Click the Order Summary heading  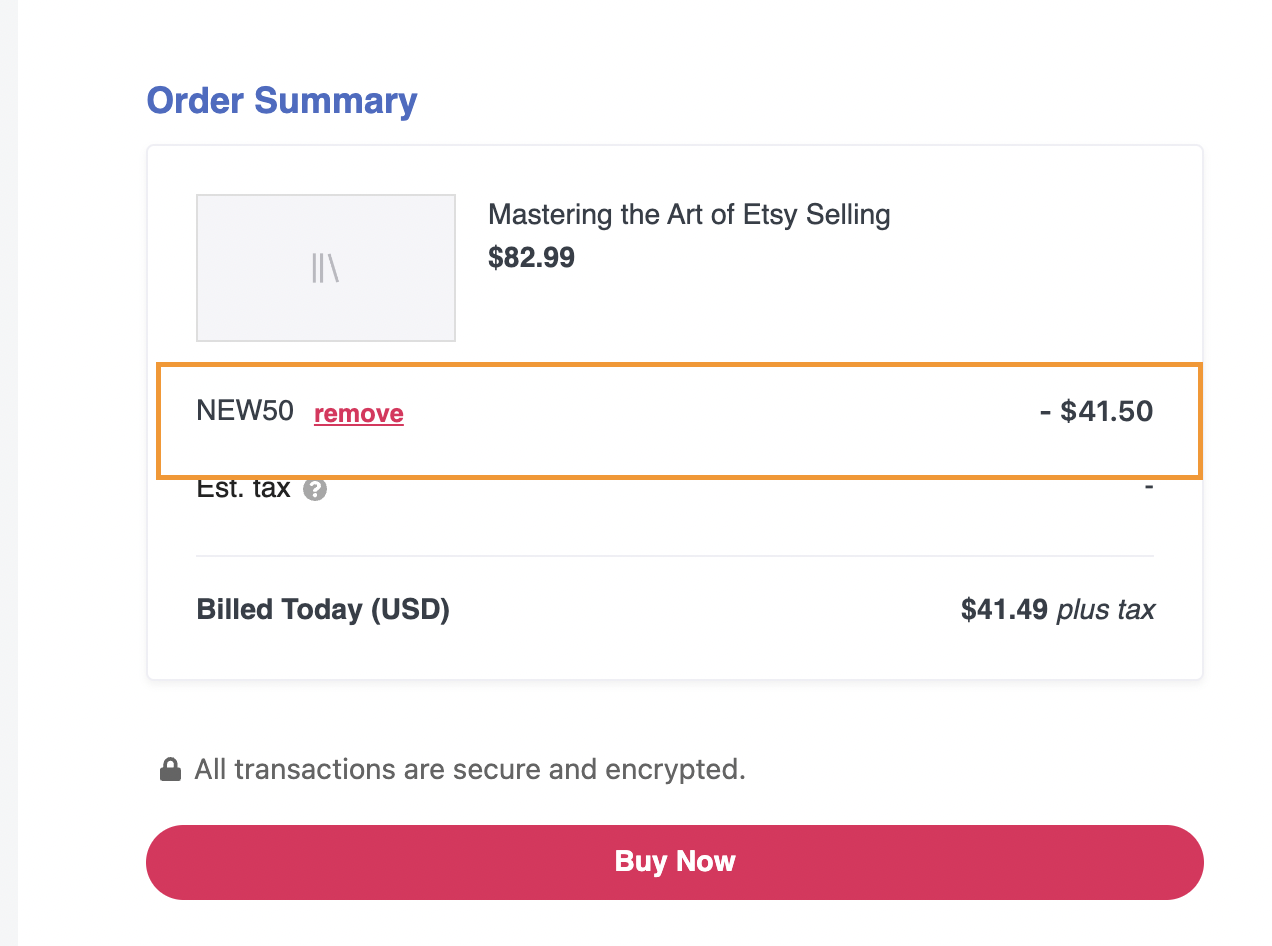coord(282,101)
